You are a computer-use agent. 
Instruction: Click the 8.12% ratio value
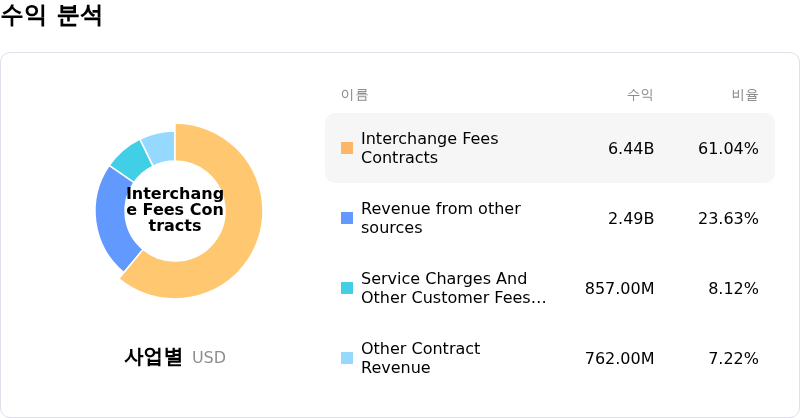coord(733,288)
